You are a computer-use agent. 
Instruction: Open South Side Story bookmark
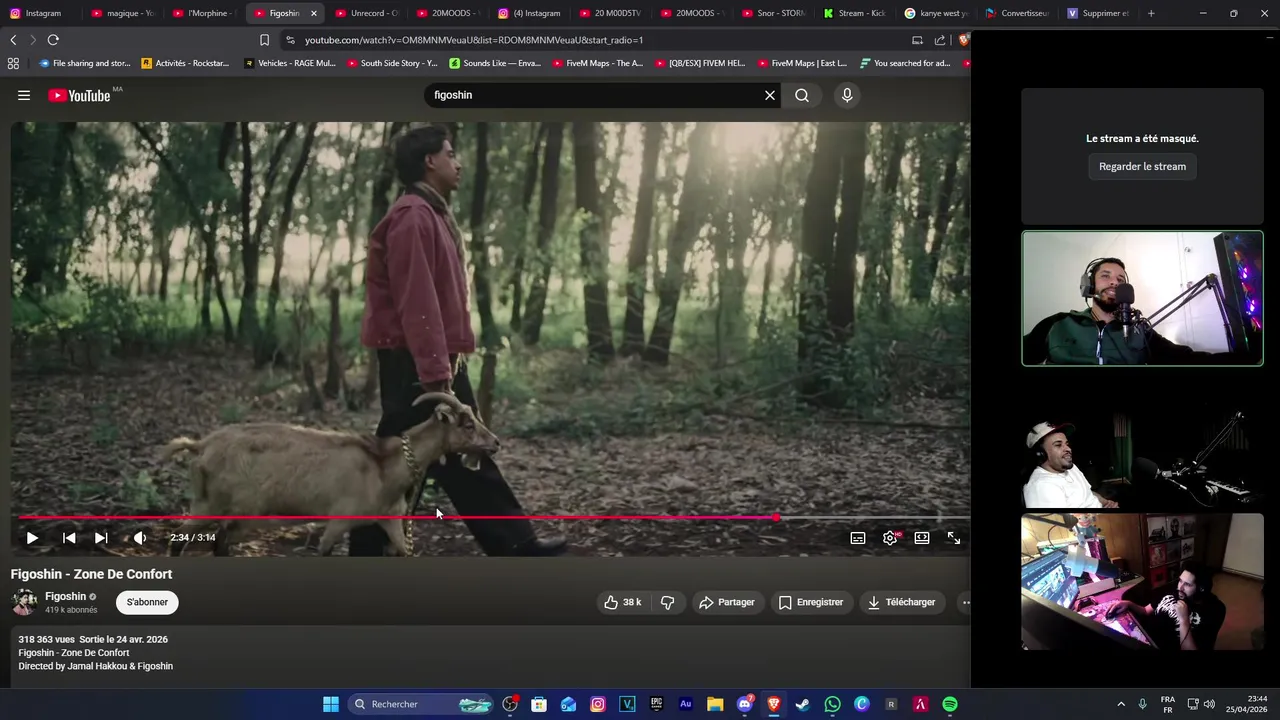[392, 63]
